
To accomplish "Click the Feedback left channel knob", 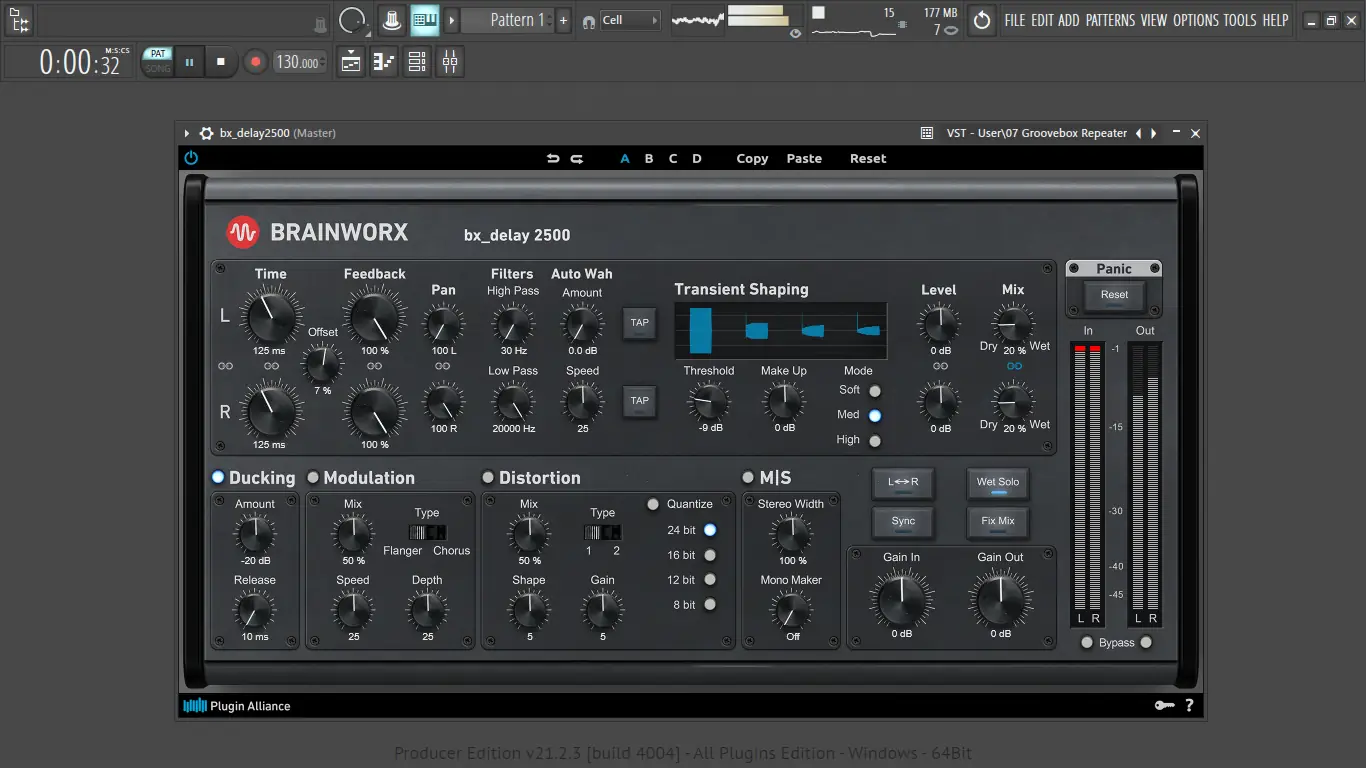I will (x=374, y=317).
